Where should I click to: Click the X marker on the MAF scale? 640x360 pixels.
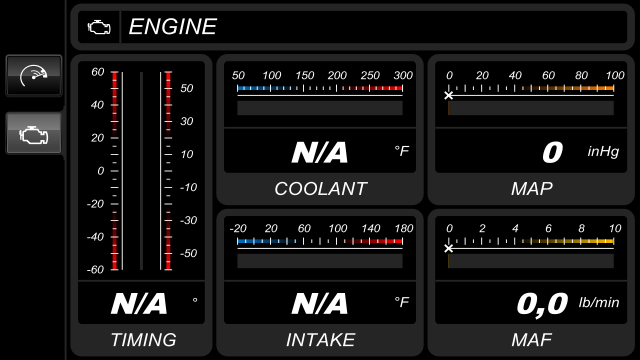pyautogui.click(x=449, y=249)
